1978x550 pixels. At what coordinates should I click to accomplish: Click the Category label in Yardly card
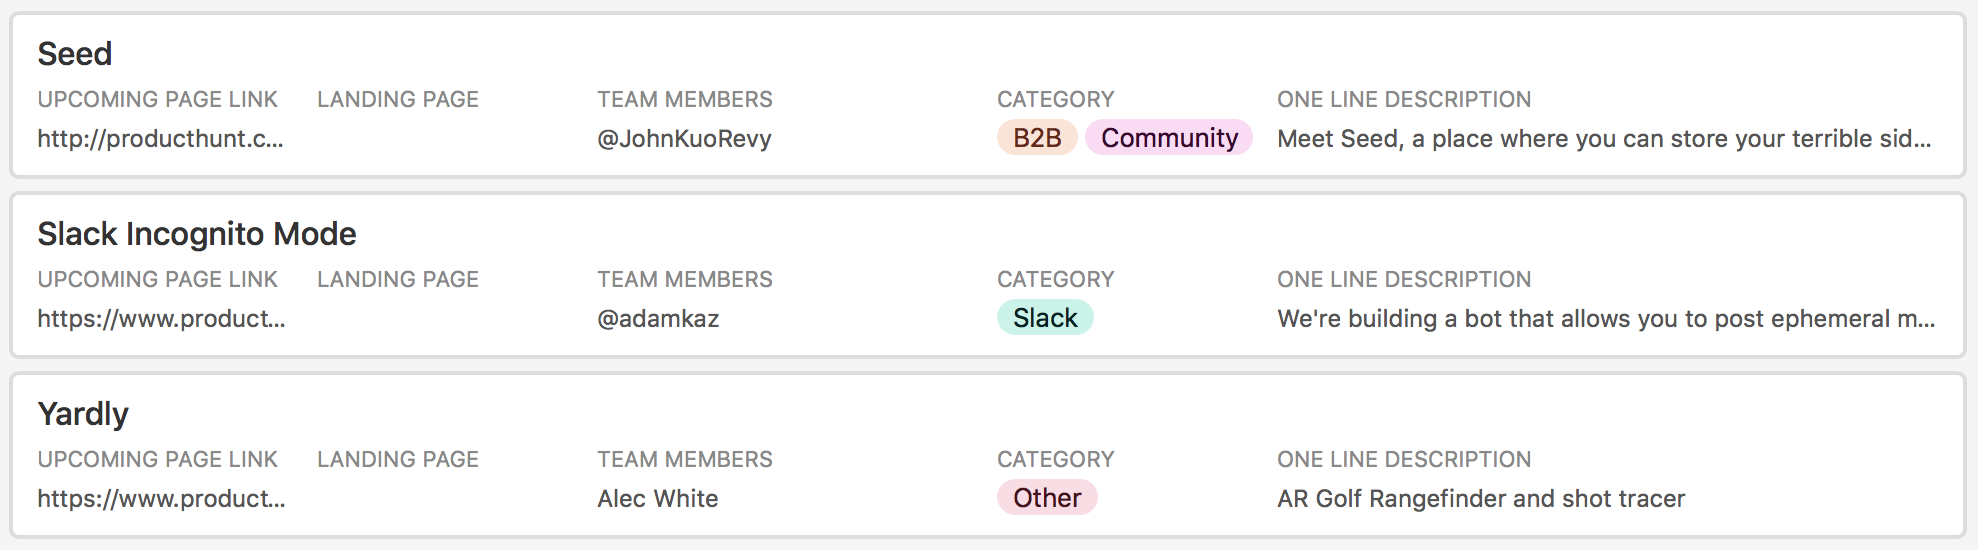(x=1055, y=460)
